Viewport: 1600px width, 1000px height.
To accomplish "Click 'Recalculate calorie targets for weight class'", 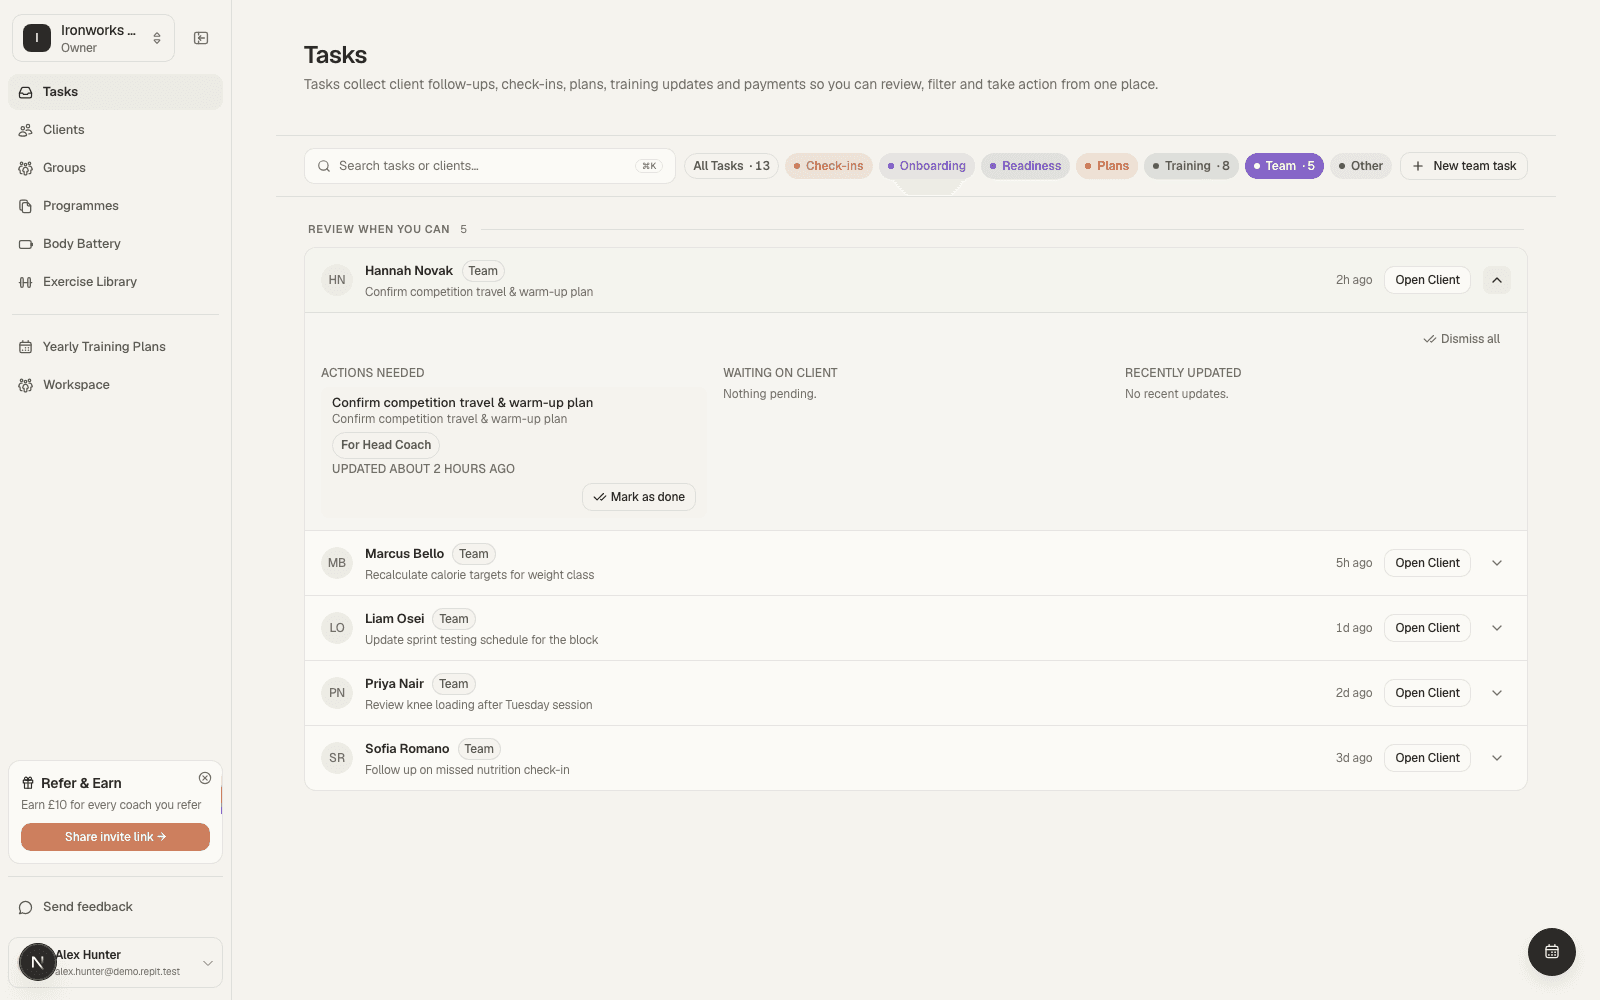I will (479, 575).
